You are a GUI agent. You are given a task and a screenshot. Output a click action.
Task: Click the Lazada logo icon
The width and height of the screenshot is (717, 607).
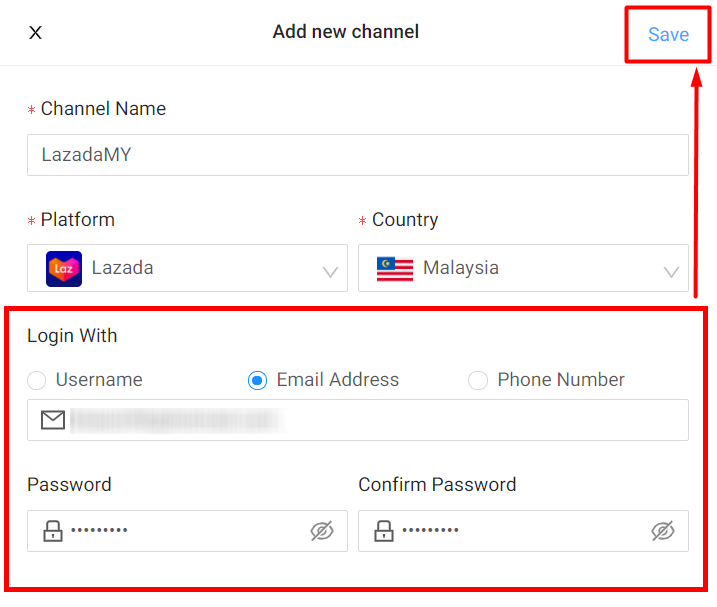pyautogui.click(x=64, y=268)
